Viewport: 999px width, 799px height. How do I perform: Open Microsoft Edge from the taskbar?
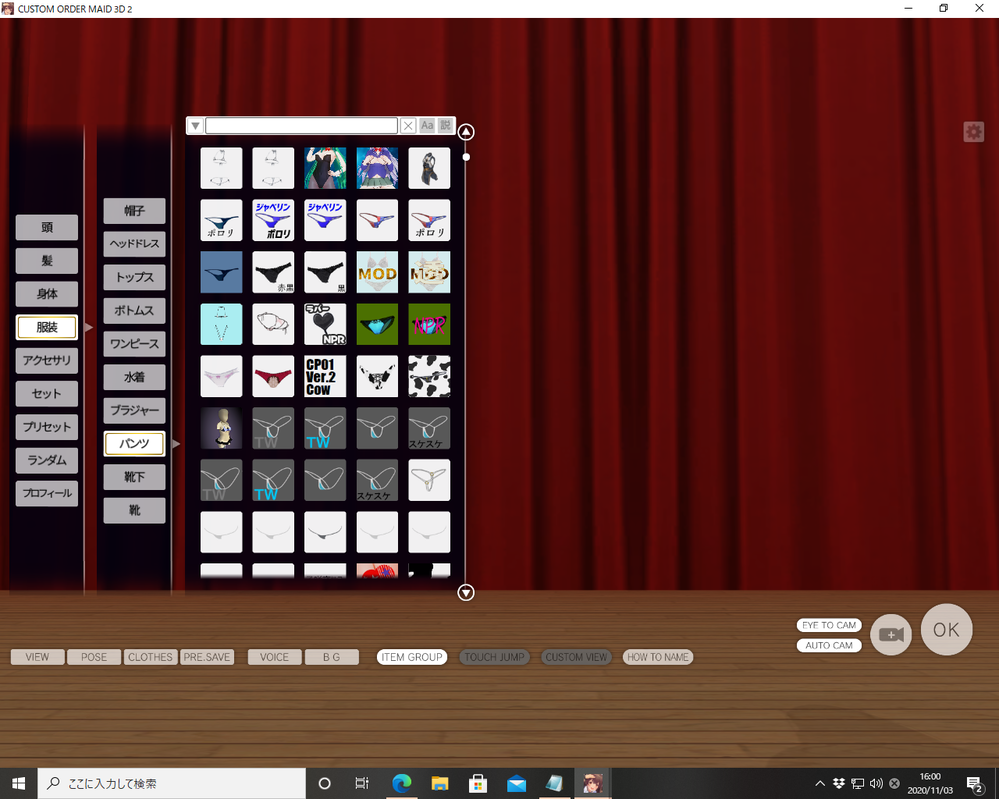click(x=402, y=783)
